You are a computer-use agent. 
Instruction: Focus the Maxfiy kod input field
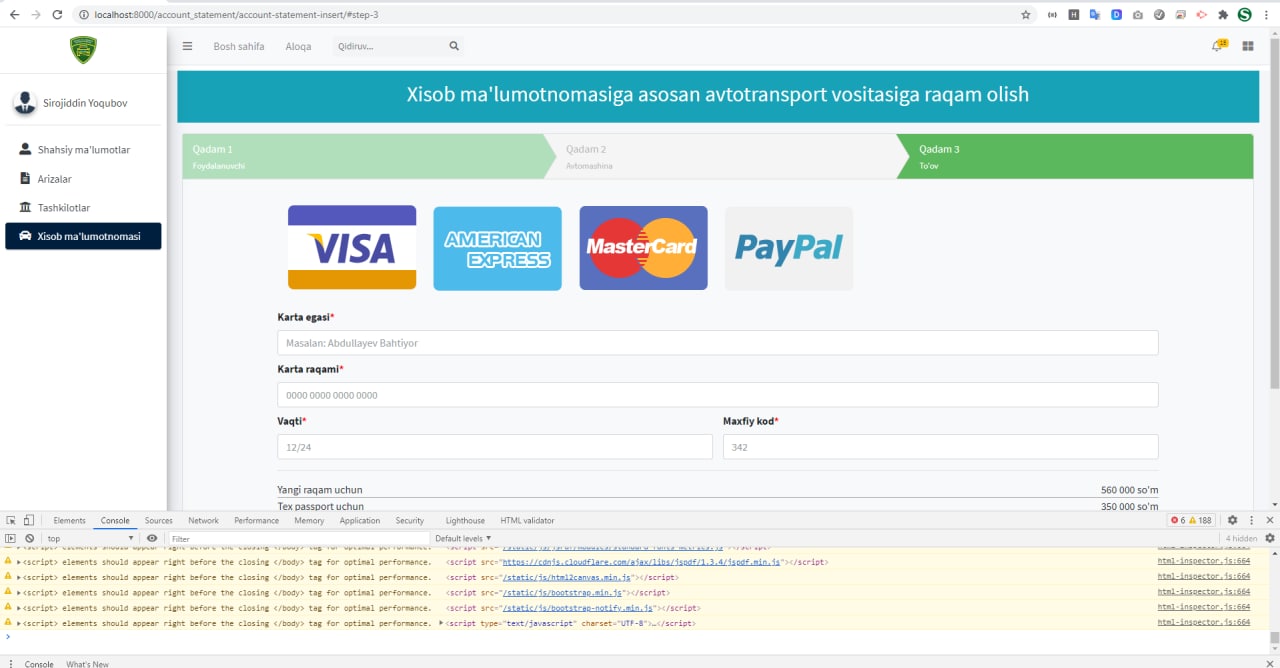pos(941,447)
